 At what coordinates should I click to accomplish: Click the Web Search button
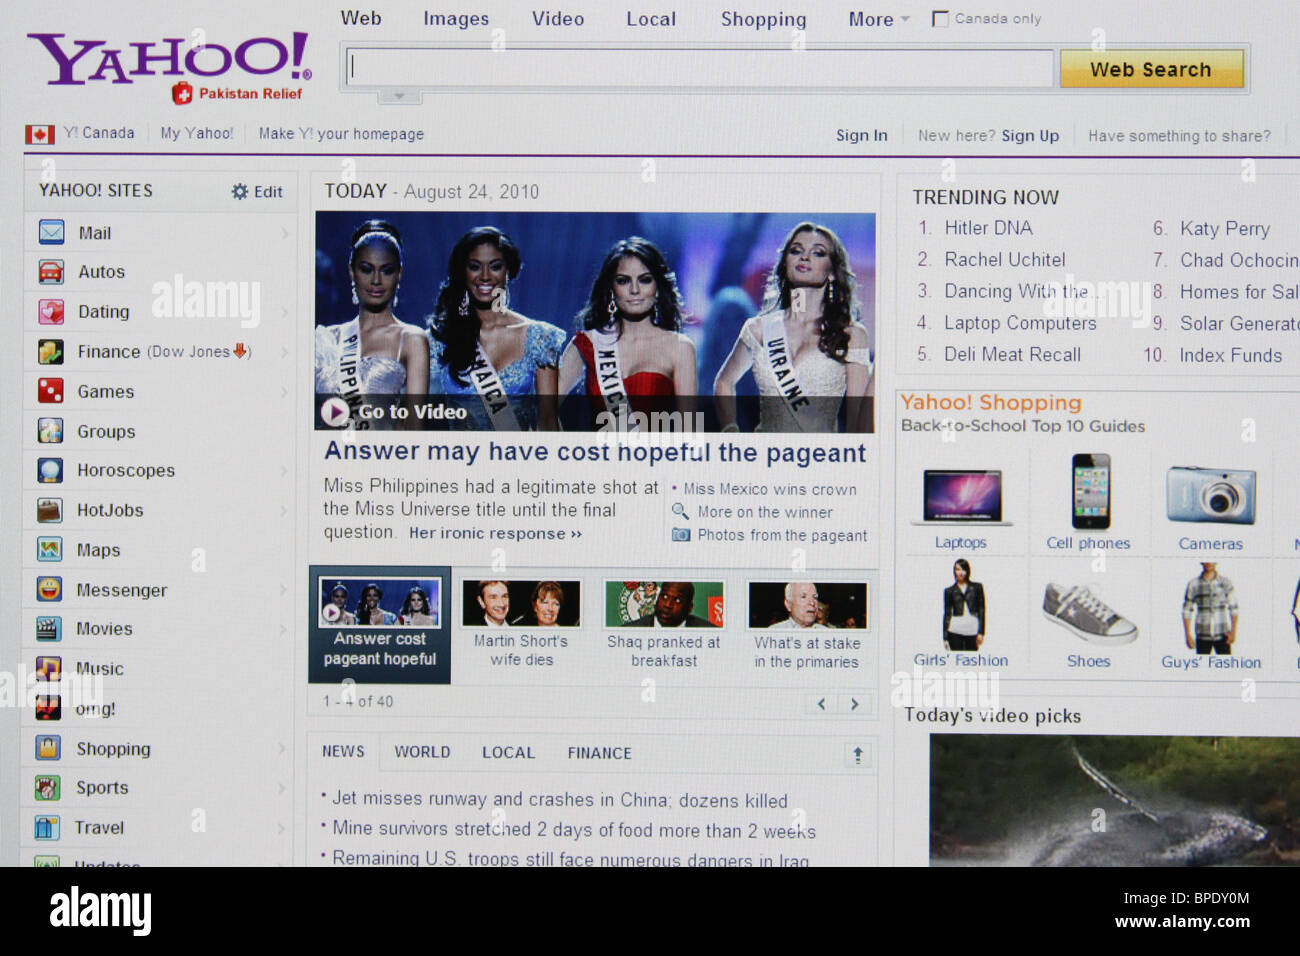click(x=1151, y=69)
